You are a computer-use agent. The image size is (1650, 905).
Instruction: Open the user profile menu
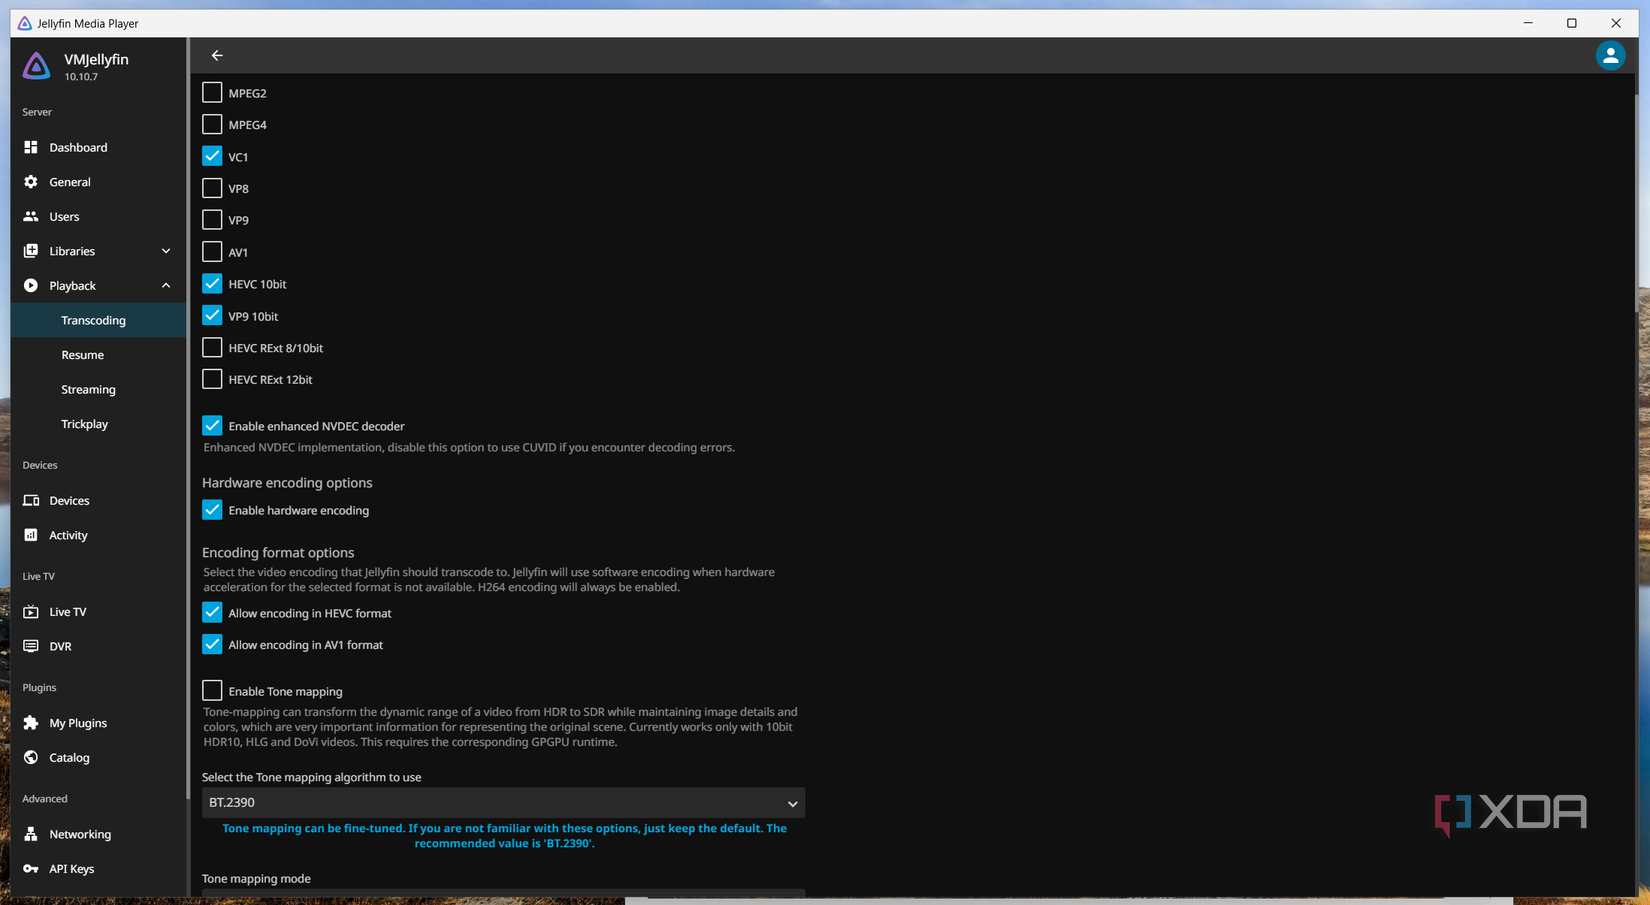[1610, 55]
